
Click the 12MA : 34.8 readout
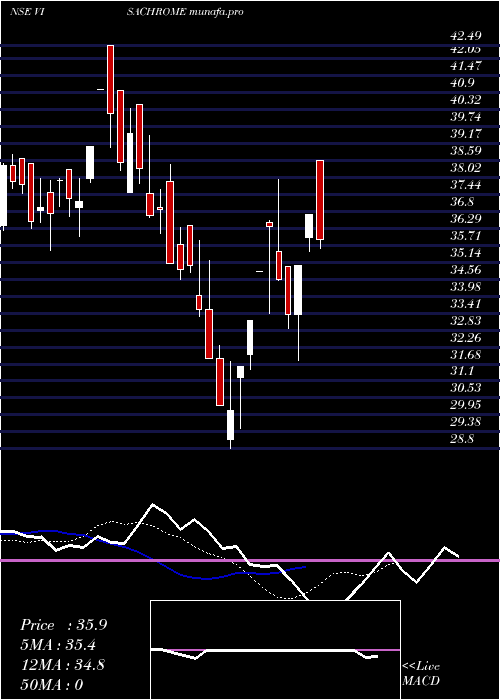tap(63, 665)
